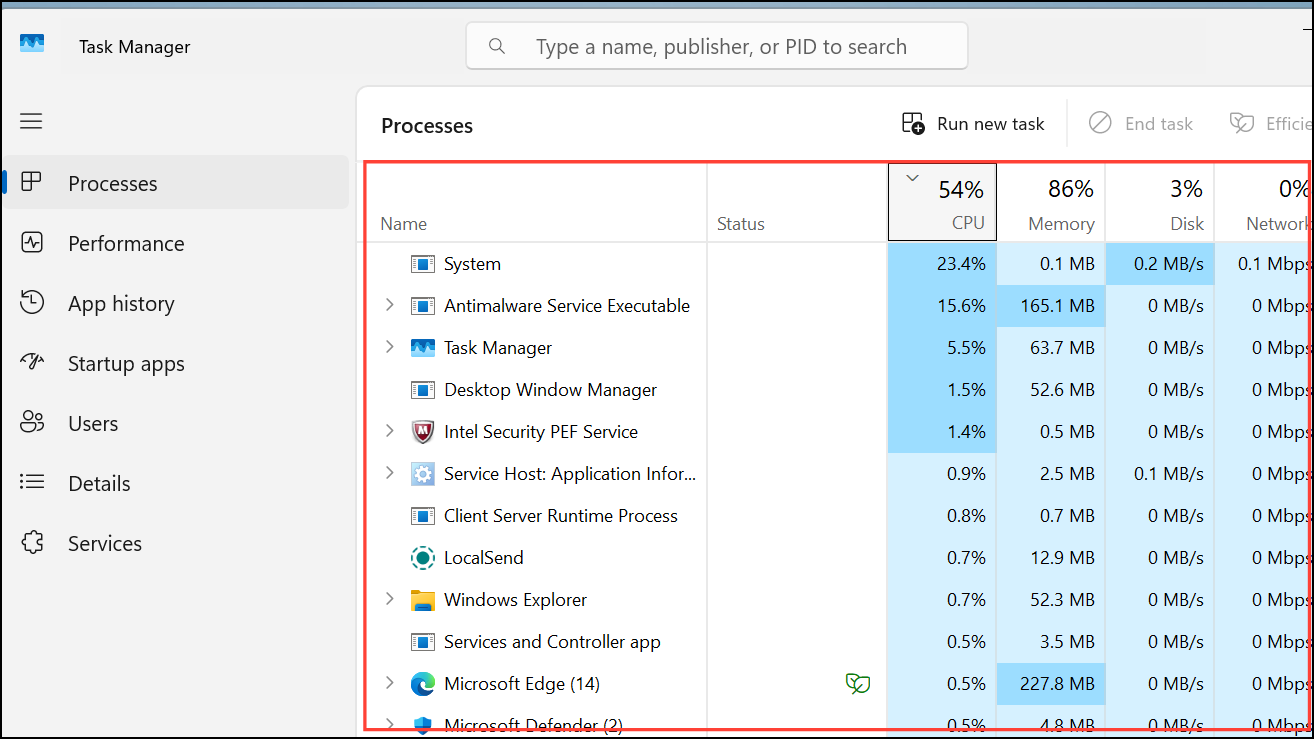
Task: Click the search magnifier icon
Action: coord(496,46)
